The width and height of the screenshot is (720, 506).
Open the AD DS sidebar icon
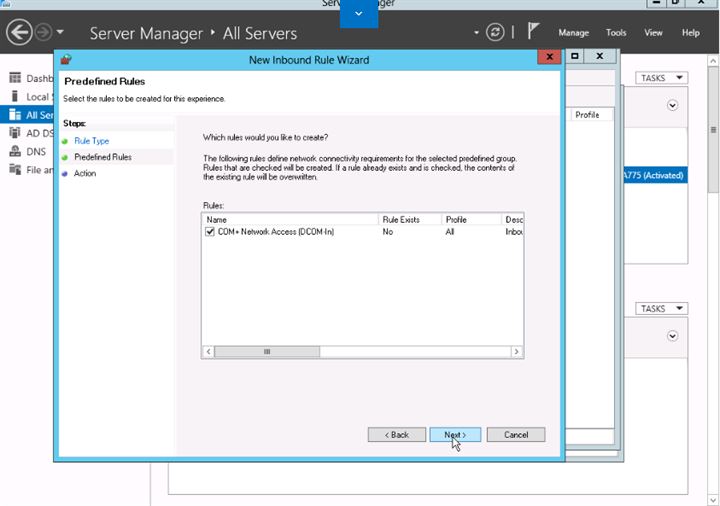(x=15, y=133)
